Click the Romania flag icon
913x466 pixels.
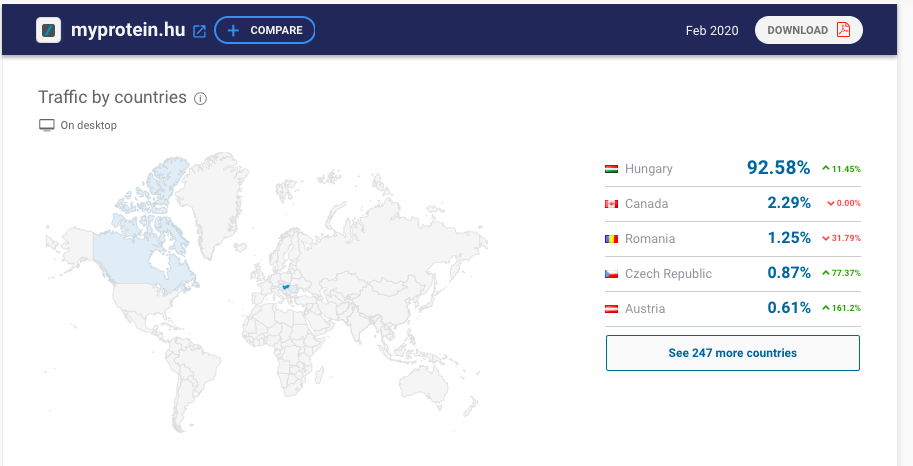pos(611,239)
